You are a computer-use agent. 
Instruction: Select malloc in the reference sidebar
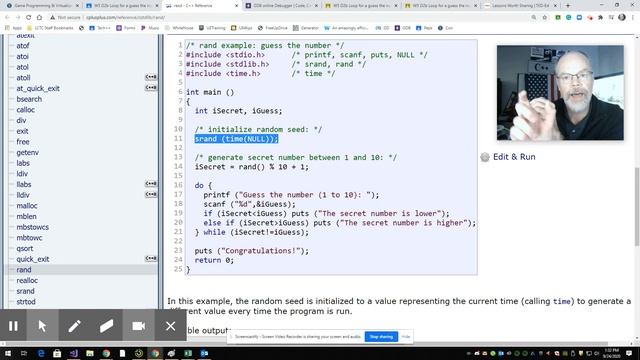27,206
